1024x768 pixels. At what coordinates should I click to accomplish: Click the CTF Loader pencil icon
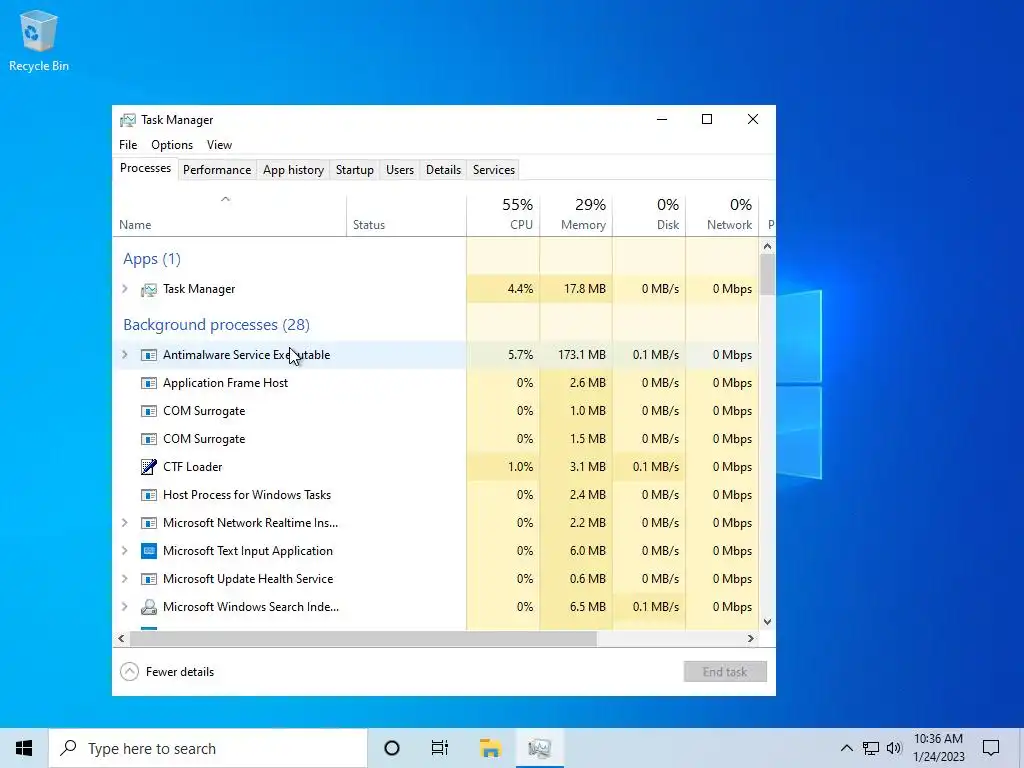tap(149, 467)
